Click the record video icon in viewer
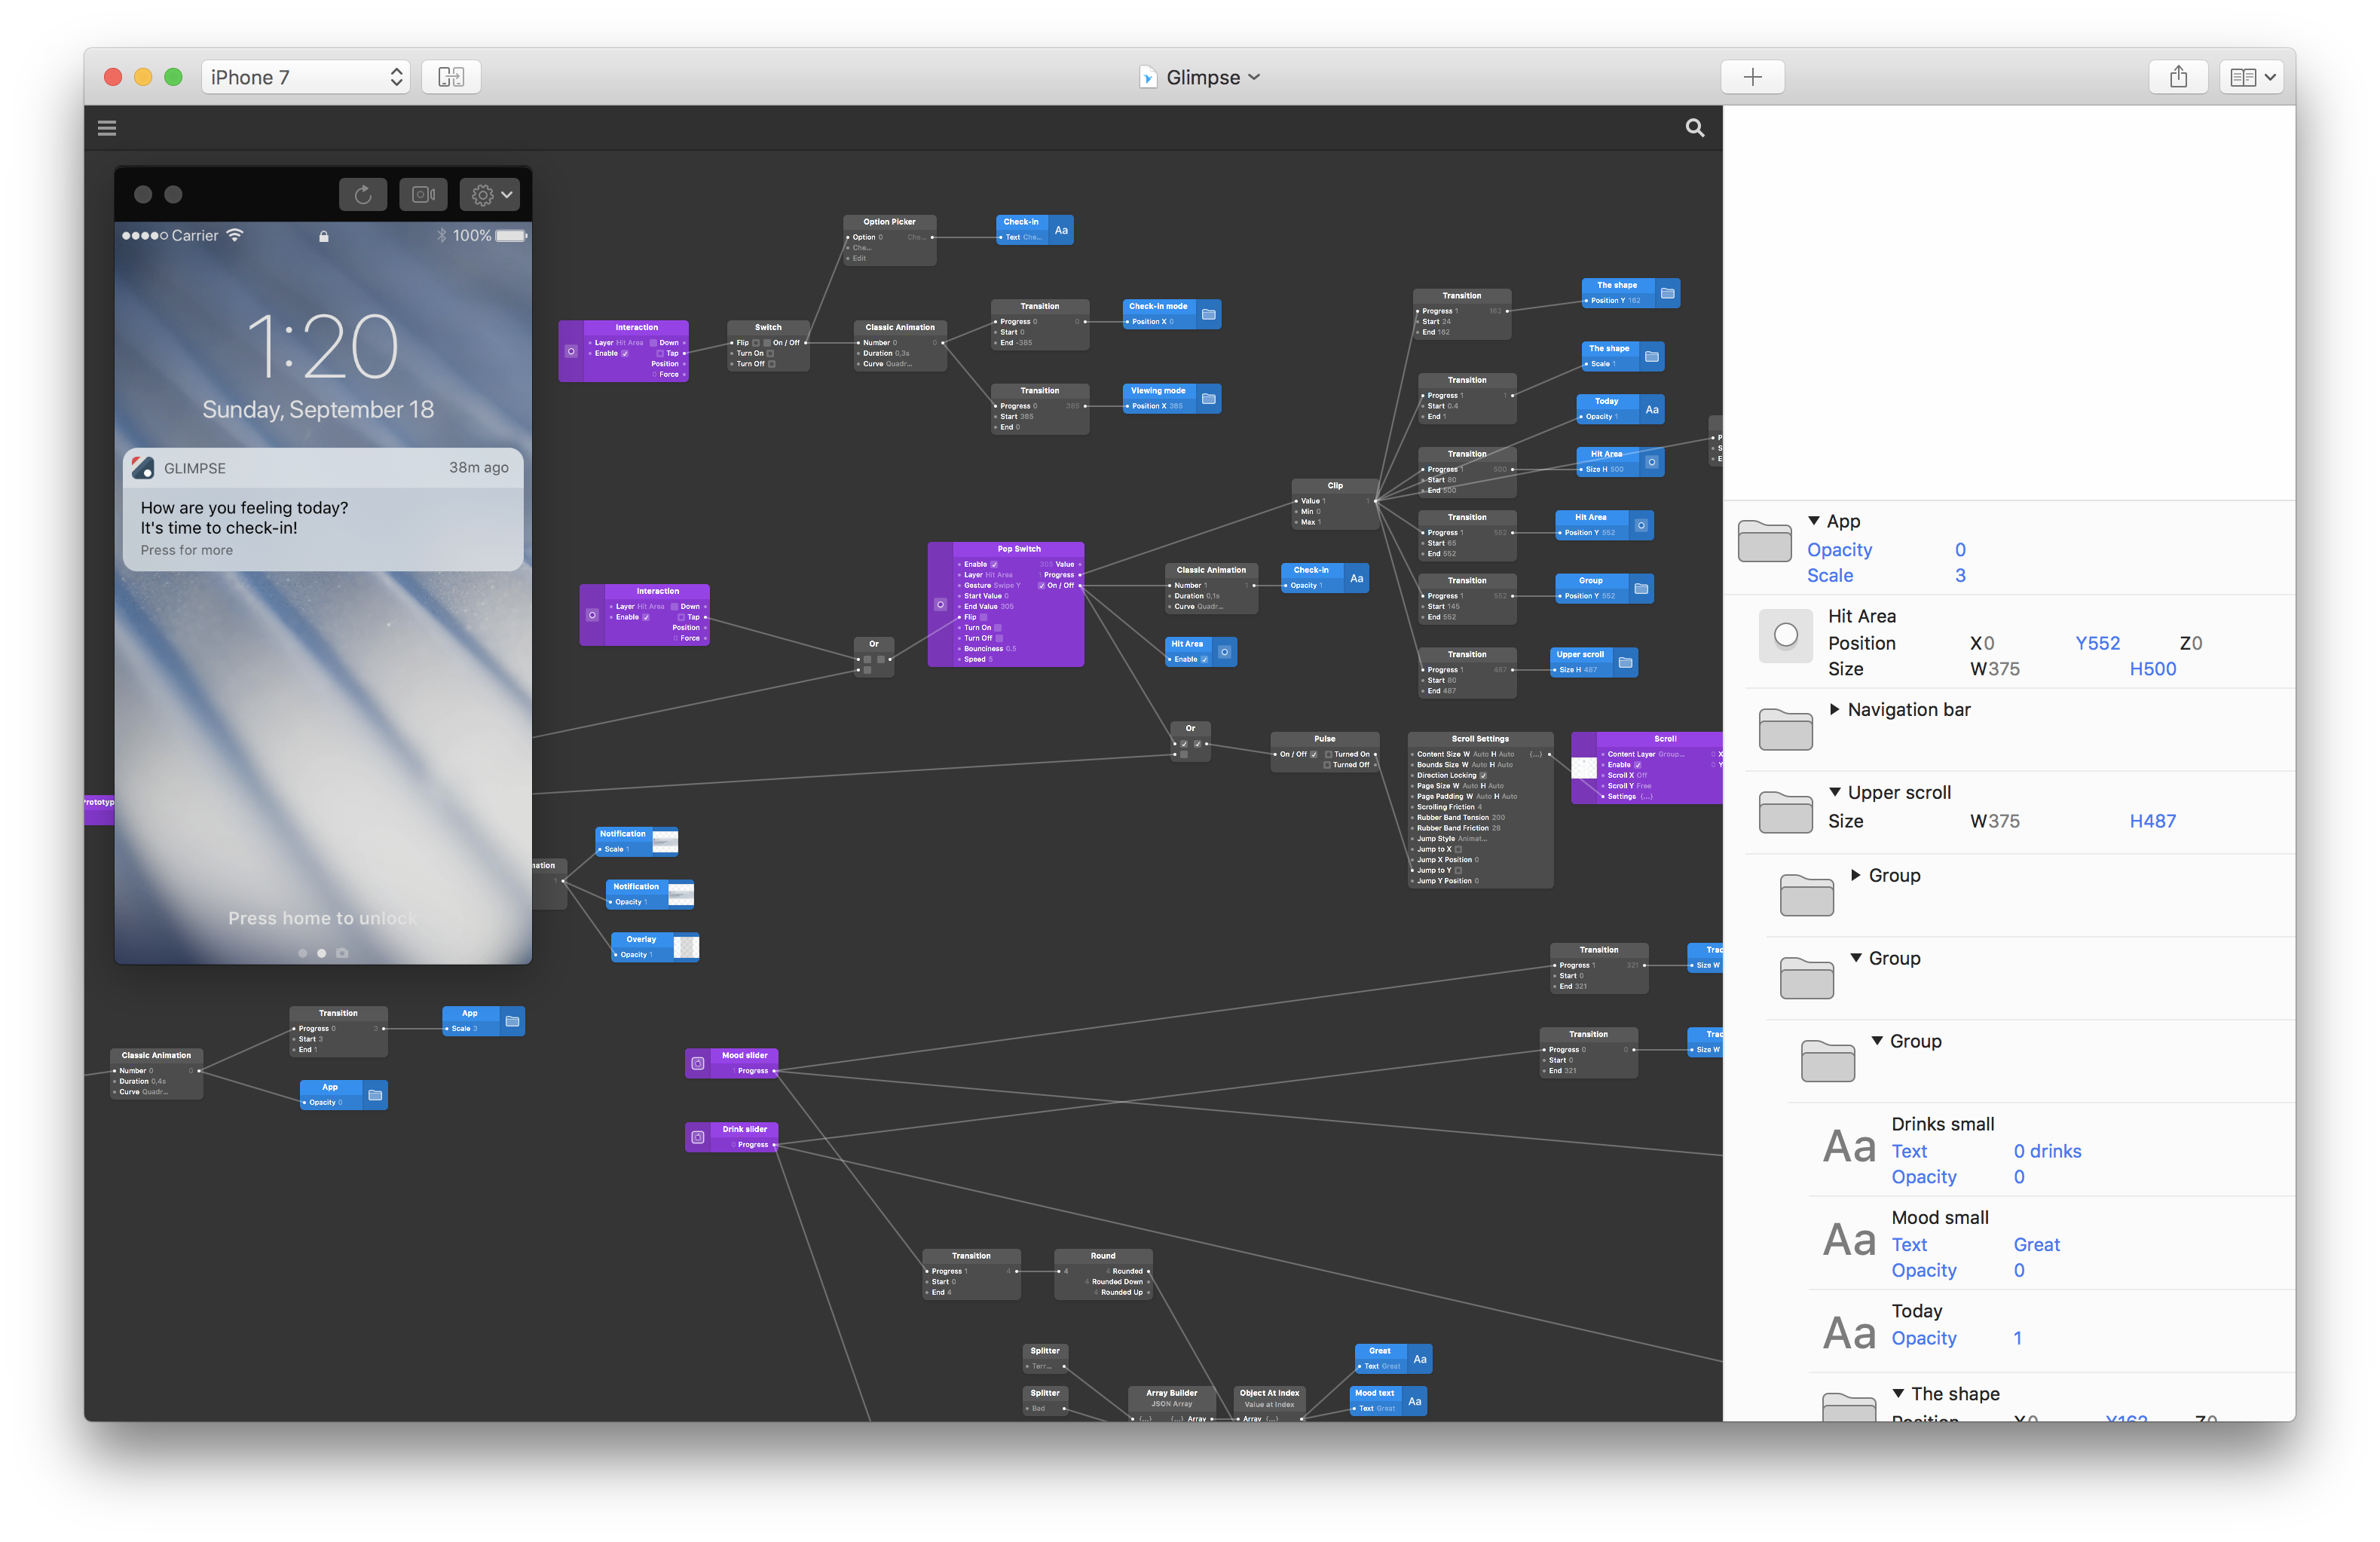Screen dimensions: 2380x1542 [x=423, y=195]
